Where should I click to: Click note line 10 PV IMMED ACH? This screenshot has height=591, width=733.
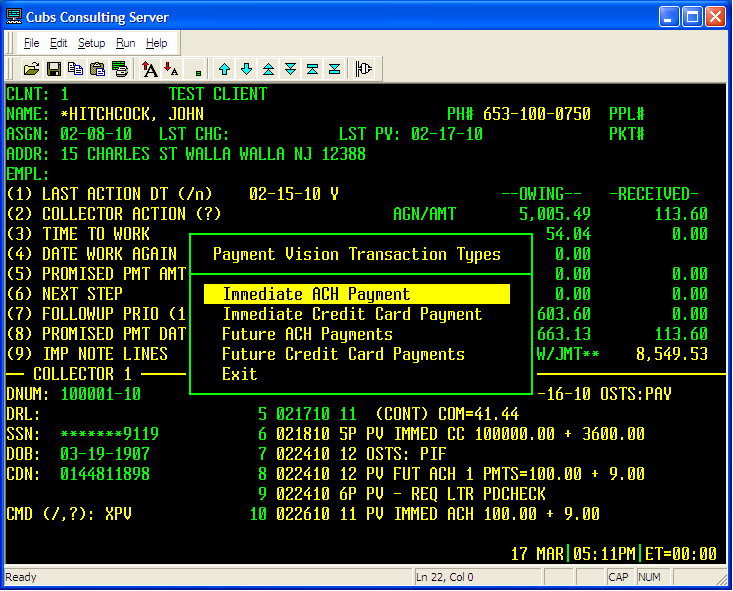tap(424, 514)
